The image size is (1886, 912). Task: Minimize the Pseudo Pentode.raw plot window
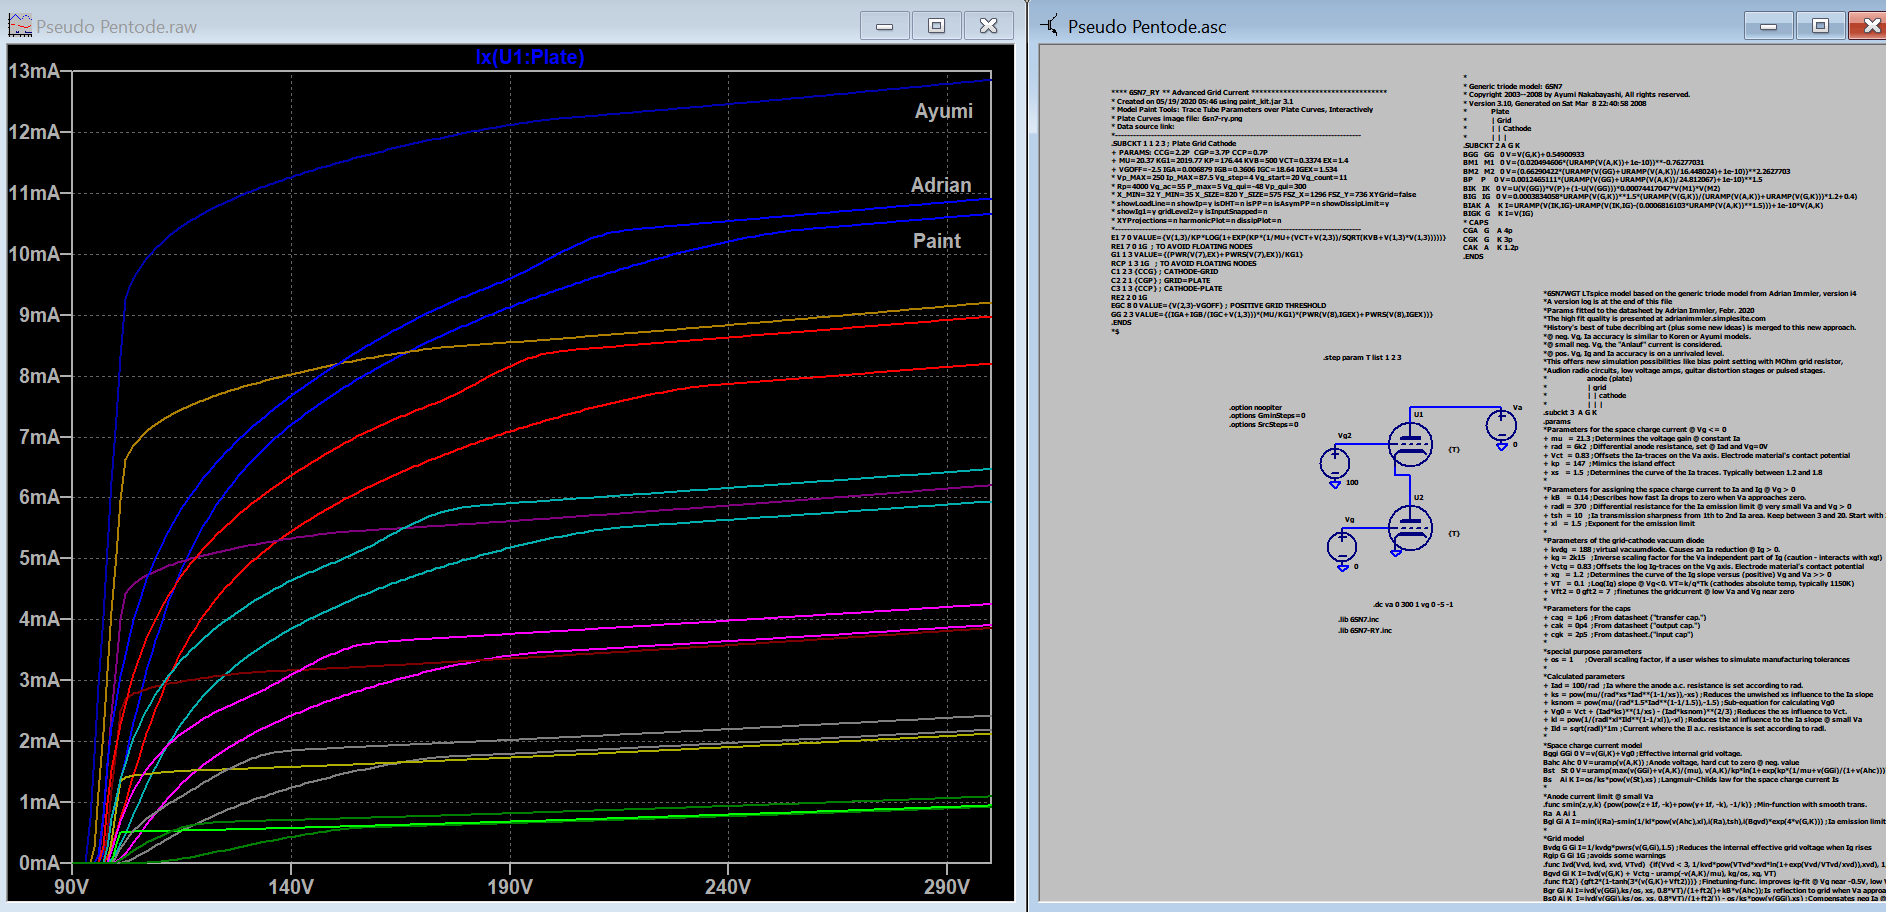[885, 26]
